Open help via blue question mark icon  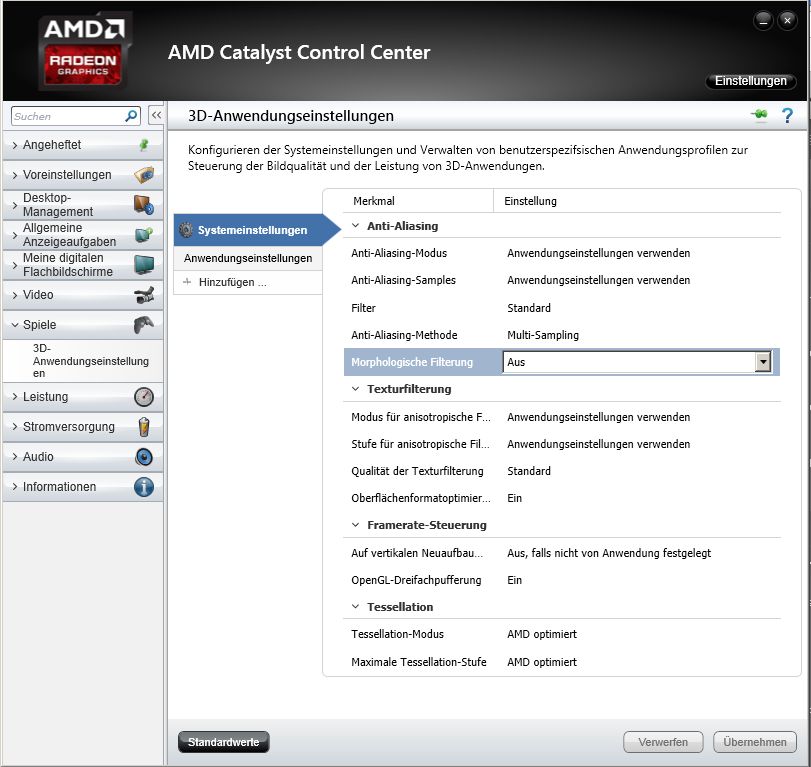click(x=787, y=115)
